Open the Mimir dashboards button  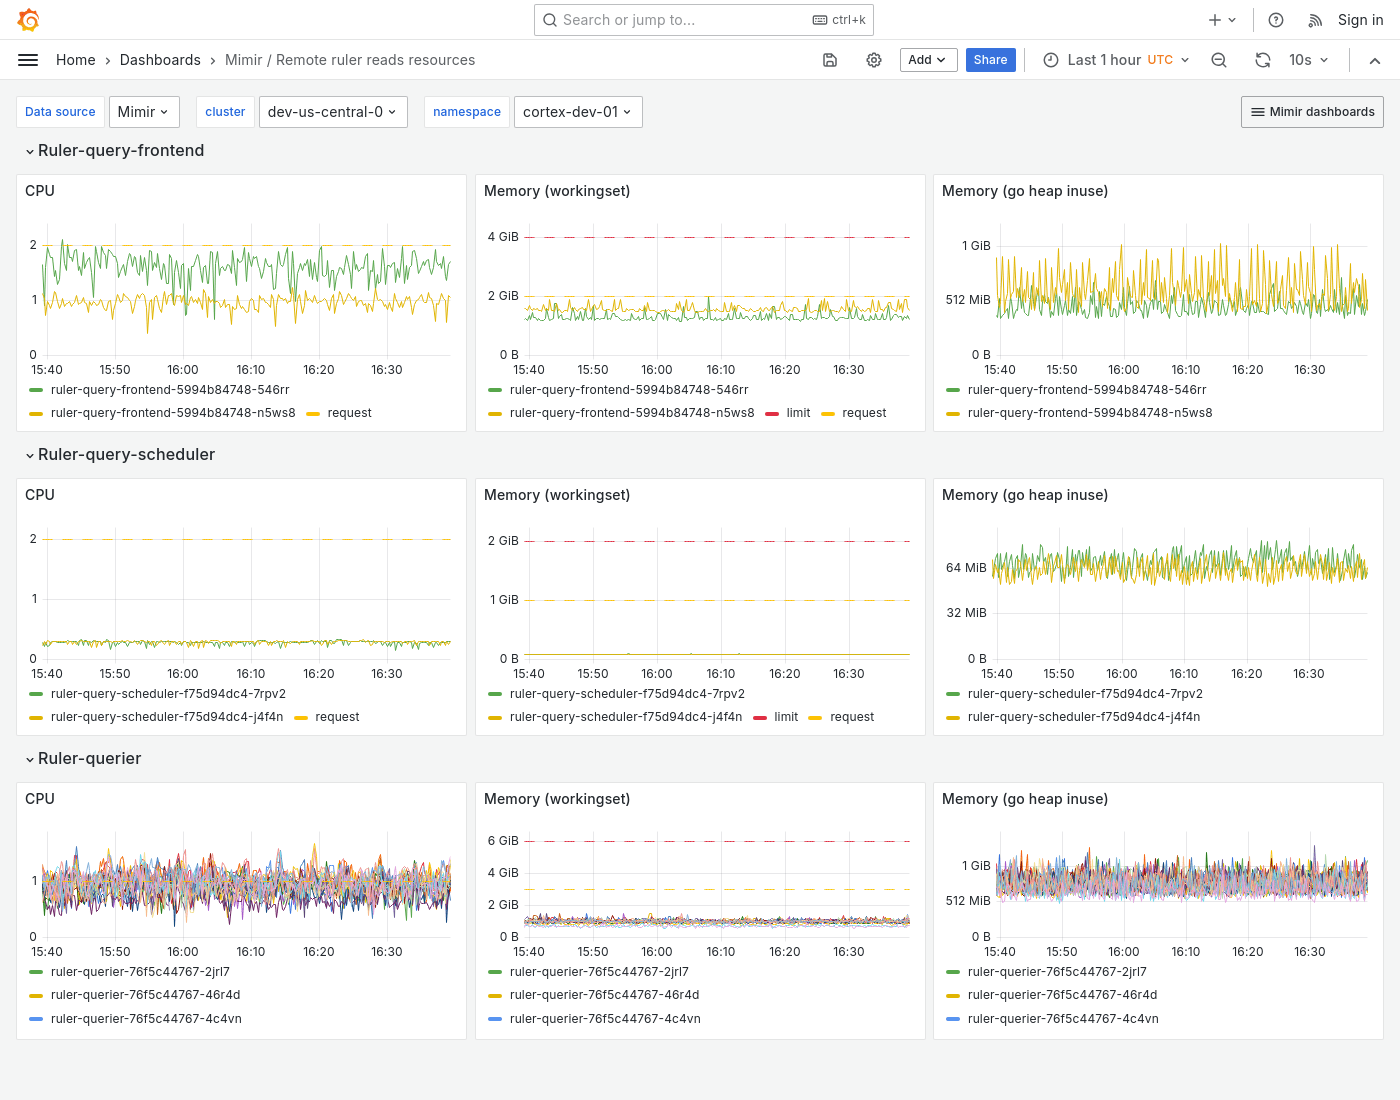coord(1312,112)
